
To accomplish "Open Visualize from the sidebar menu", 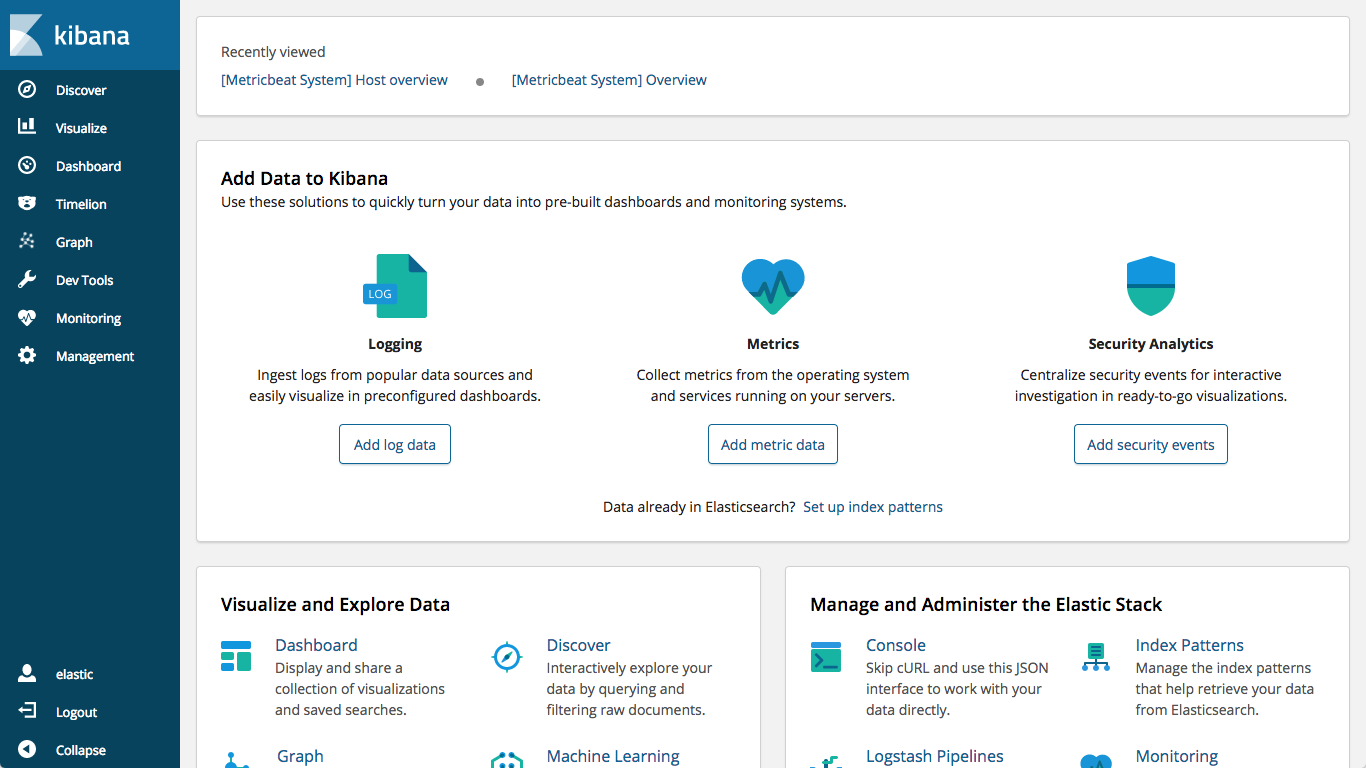I will point(81,128).
